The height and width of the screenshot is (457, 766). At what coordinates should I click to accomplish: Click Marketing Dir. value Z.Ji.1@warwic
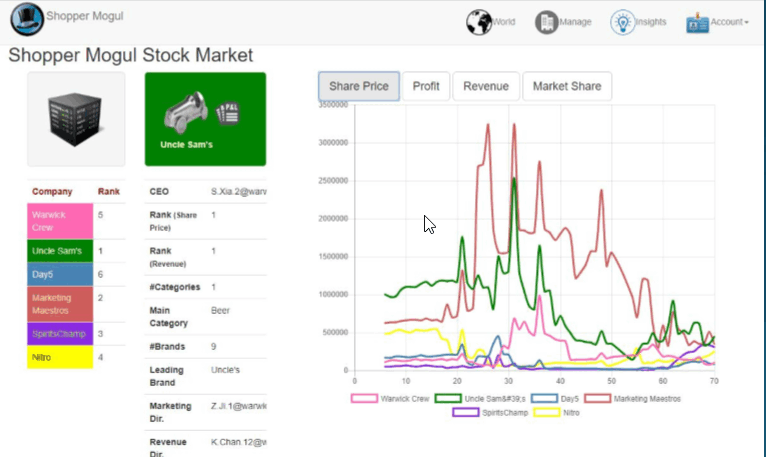pos(239,406)
